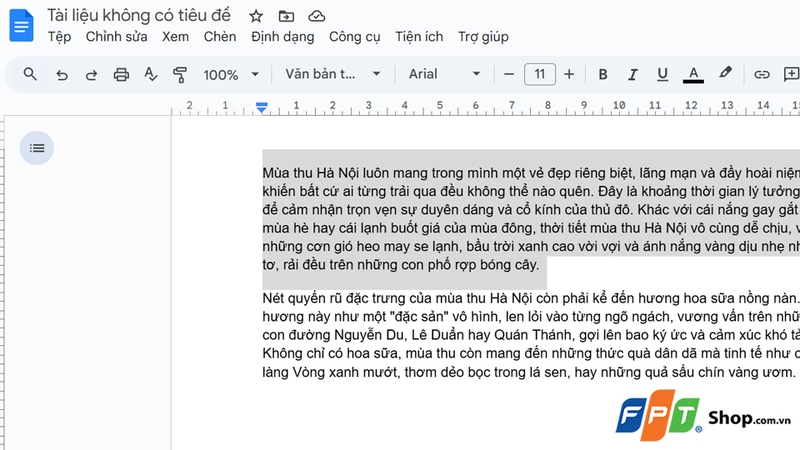Screen dimensions: 800x450
Task: Open the Chỉnh sửa menu
Action: point(116,37)
